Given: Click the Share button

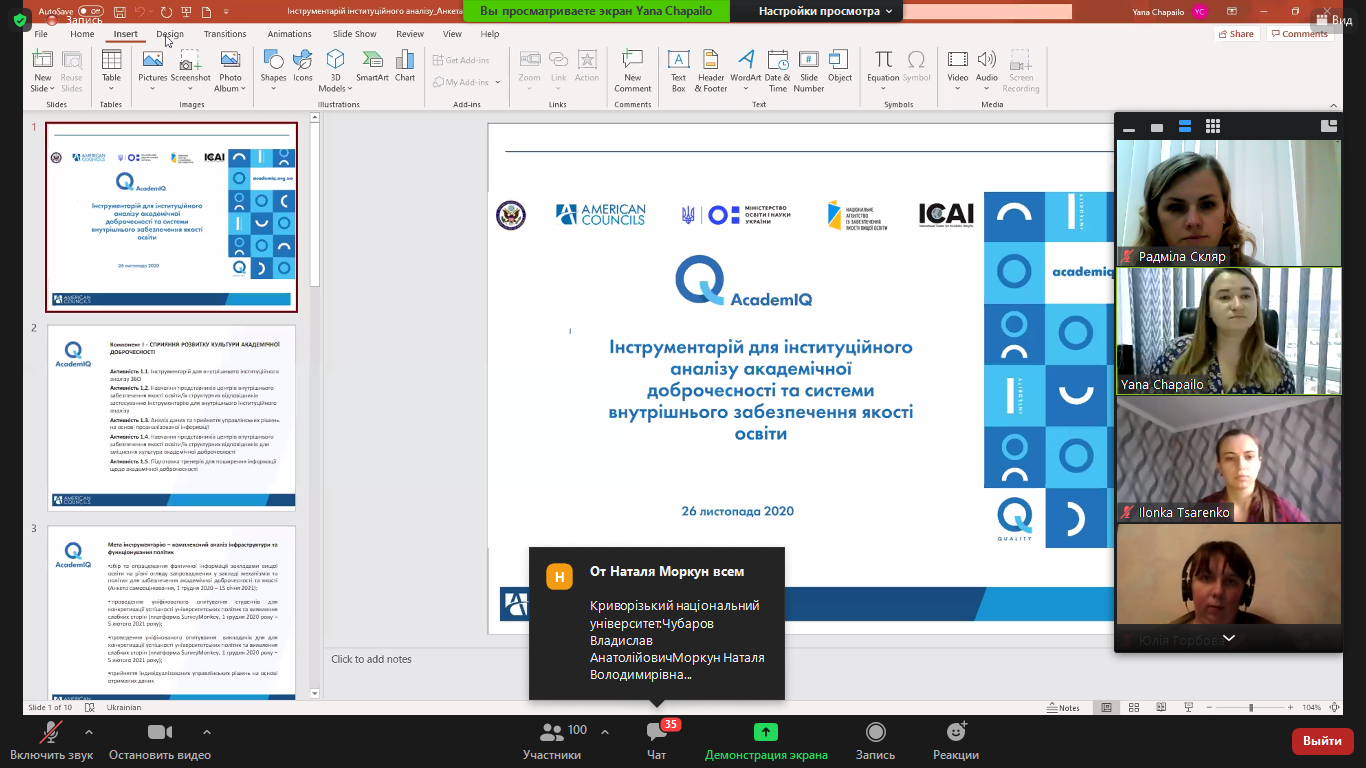Looking at the screenshot, I should (1236, 34).
